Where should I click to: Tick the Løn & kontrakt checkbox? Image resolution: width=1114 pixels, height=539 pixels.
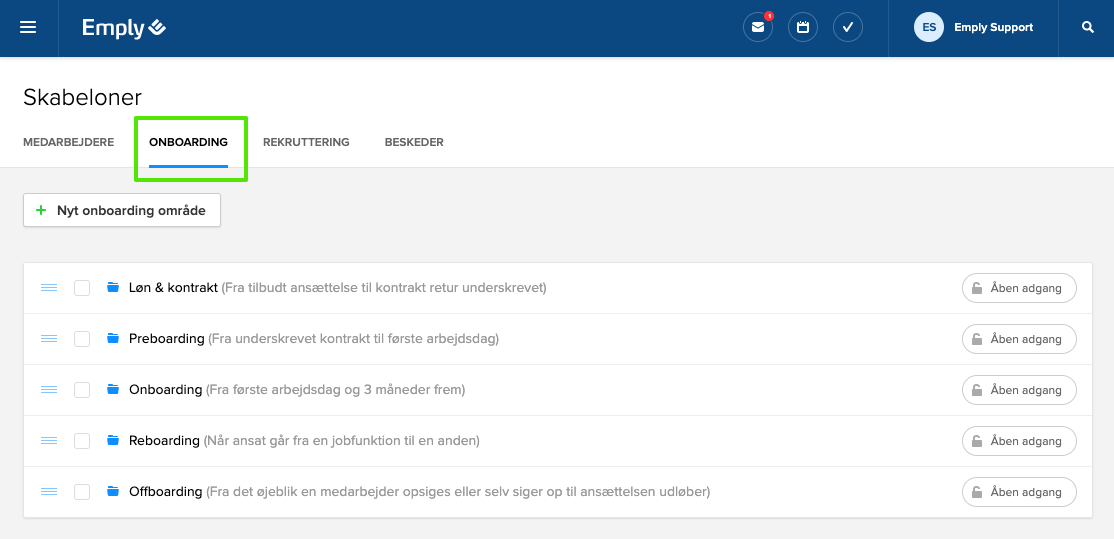coord(82,288)
